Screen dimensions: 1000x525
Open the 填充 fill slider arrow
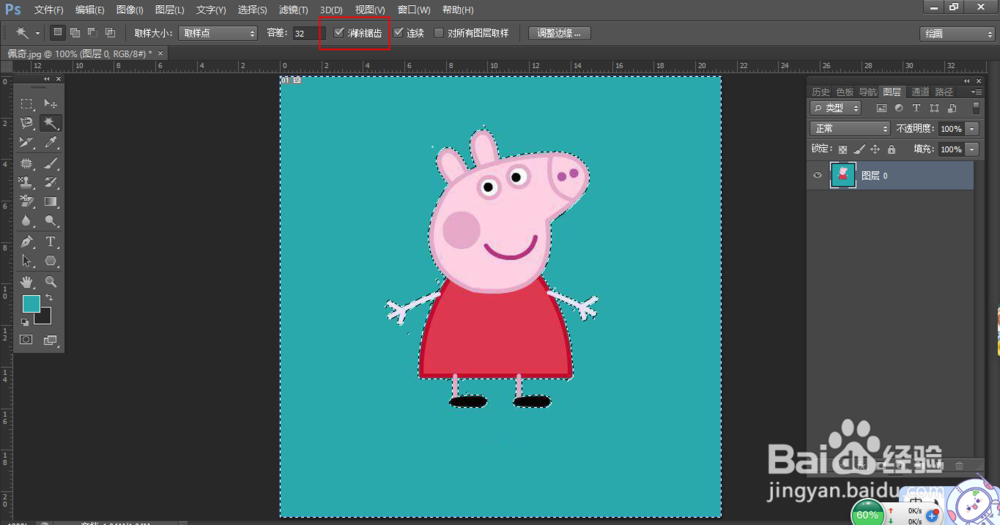tap(972, 149)
